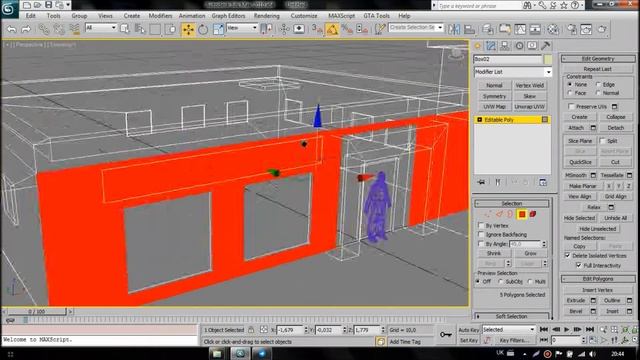Open the GTA Tools menu
Screen dimensions: 640x360
376,16
